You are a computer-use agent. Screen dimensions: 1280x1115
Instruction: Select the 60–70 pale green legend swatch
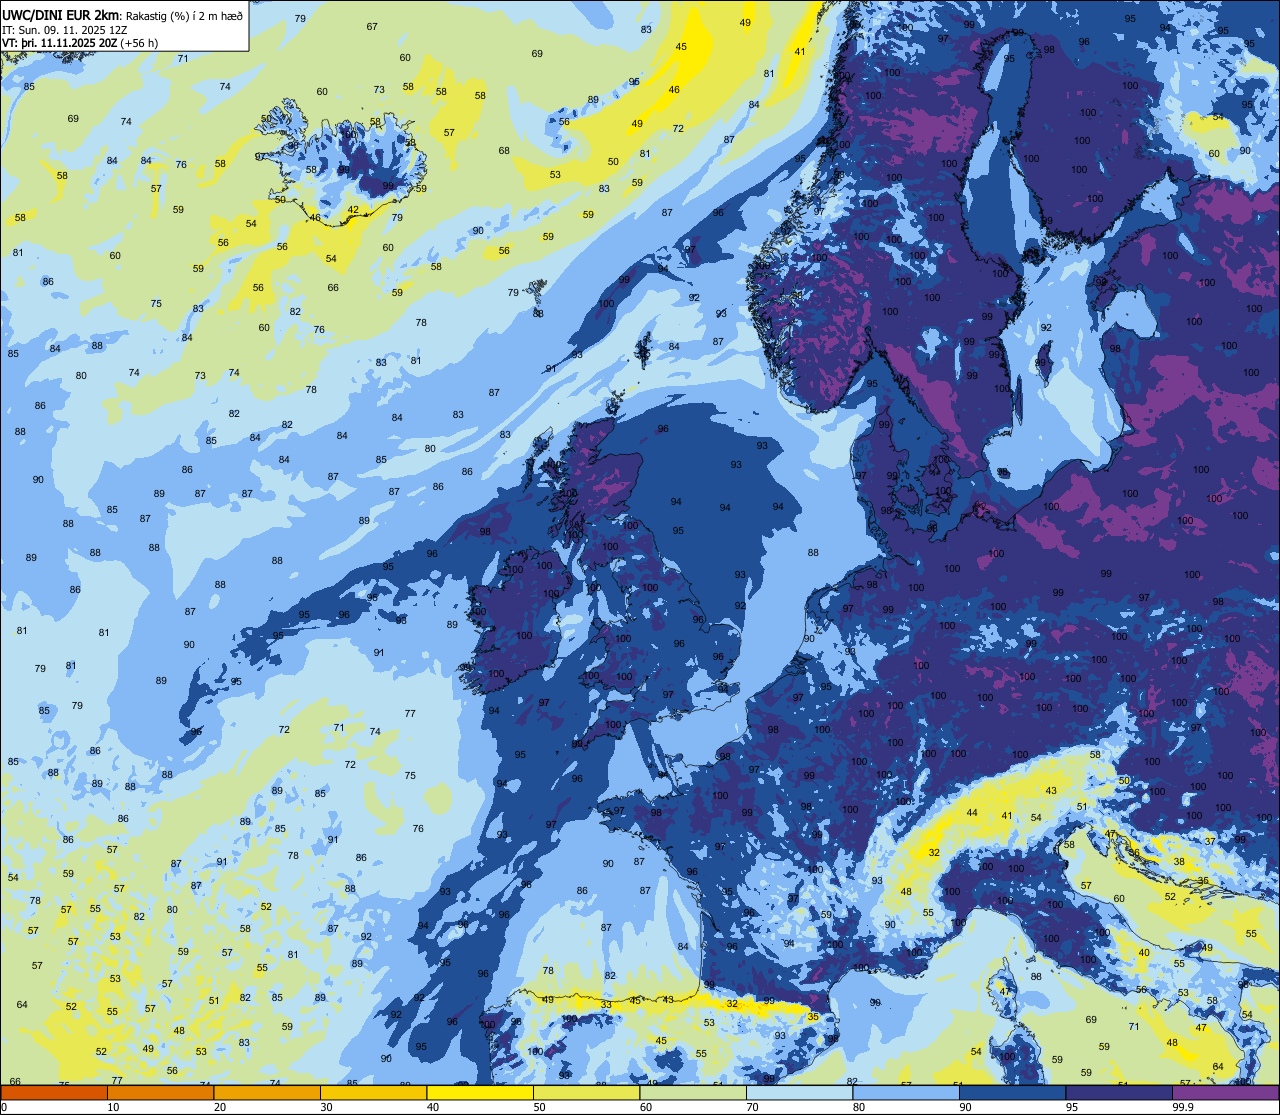pos(693,1092)
